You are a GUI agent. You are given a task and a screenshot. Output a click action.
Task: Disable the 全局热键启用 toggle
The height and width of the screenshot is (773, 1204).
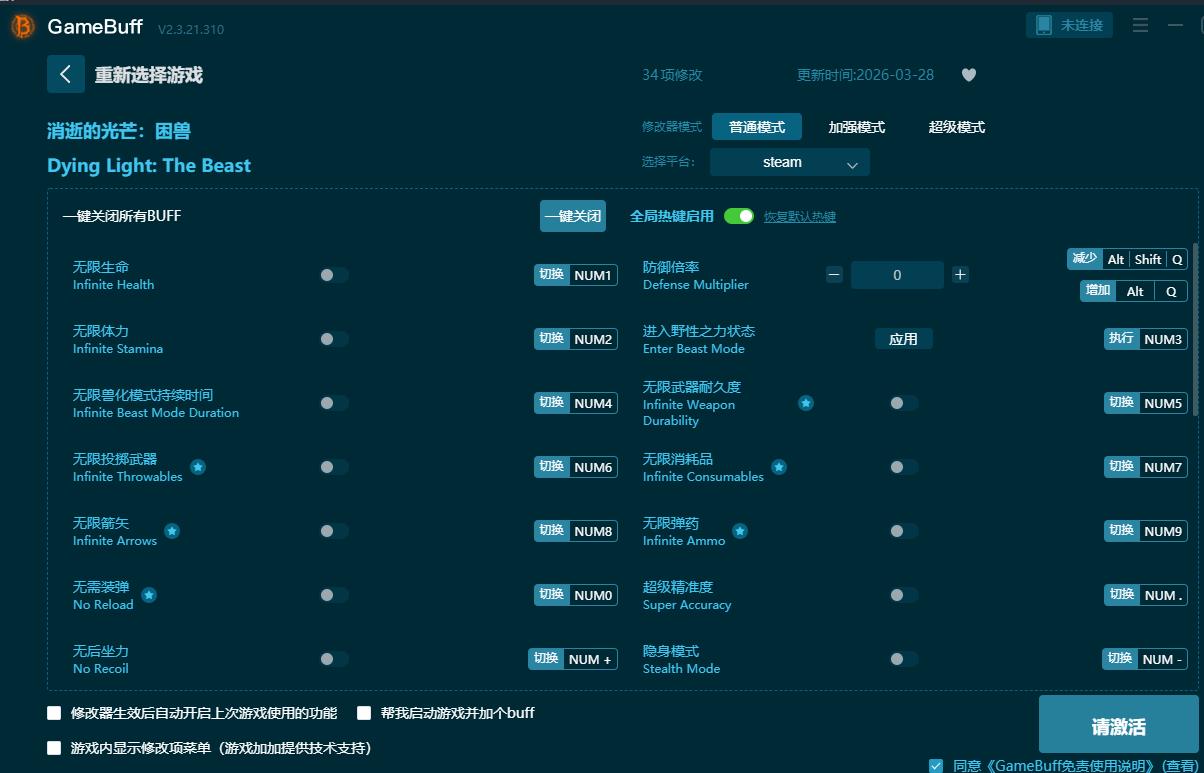click(x=738, y=214)
